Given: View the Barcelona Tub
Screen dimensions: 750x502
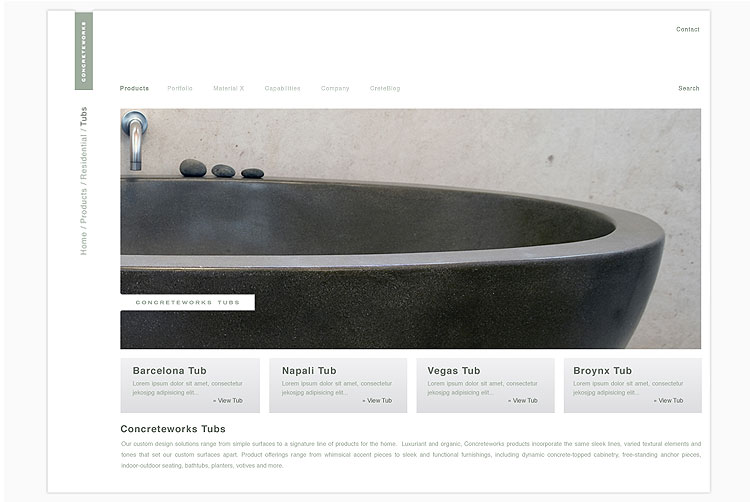Looking at the screenshot, I should [x=228, y=401].
